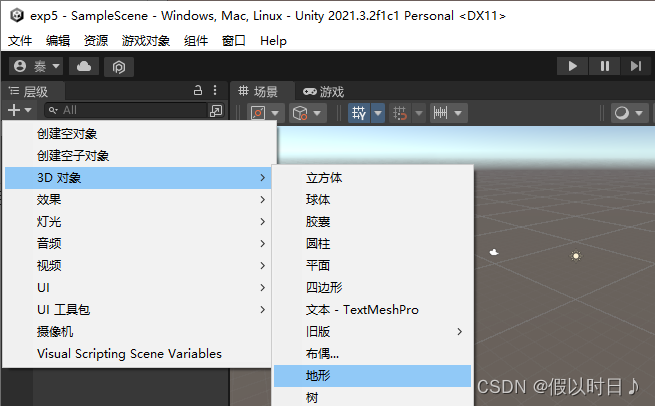Choose 树 tree from the submenu
655x406 pixels.
373,397
